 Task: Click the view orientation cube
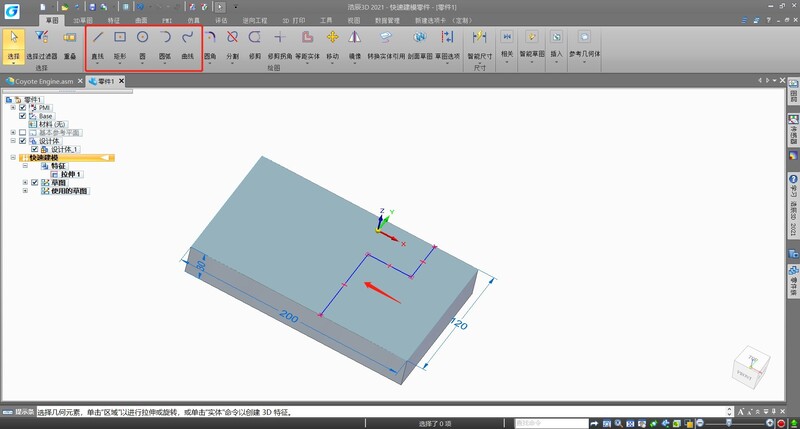click(x=752, y=367)
